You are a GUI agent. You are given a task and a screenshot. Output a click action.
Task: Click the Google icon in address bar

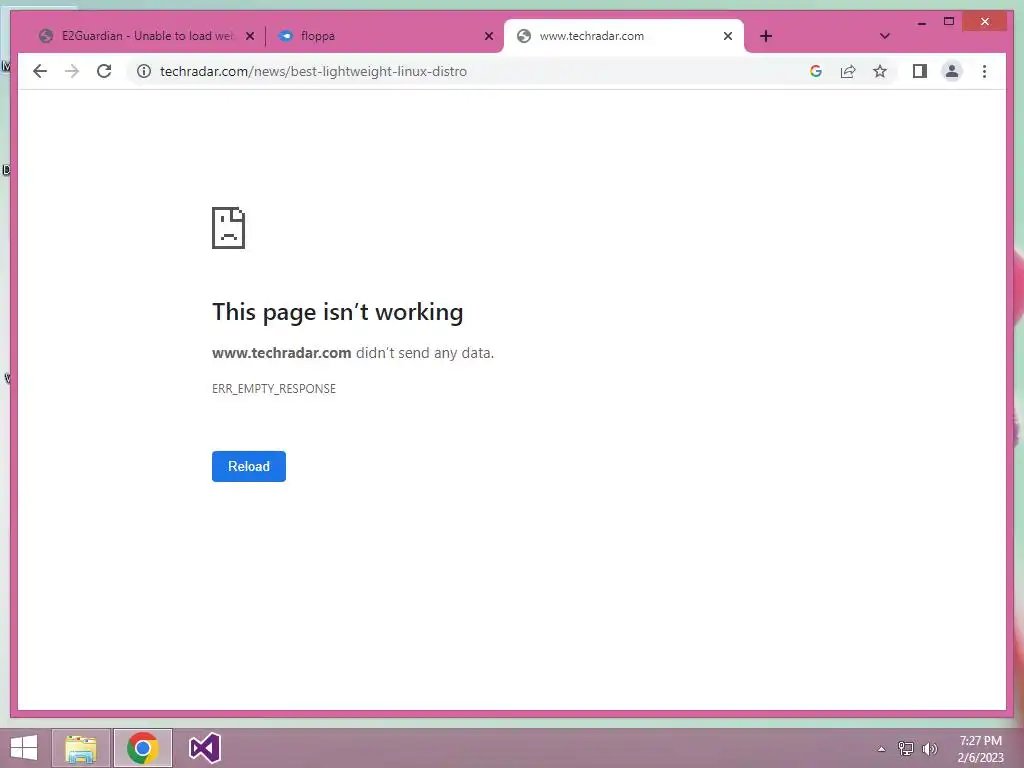click(x=816, y=71)
